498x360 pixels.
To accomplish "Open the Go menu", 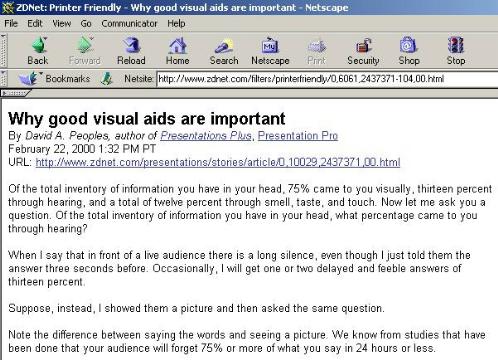I will pos(86,23).
